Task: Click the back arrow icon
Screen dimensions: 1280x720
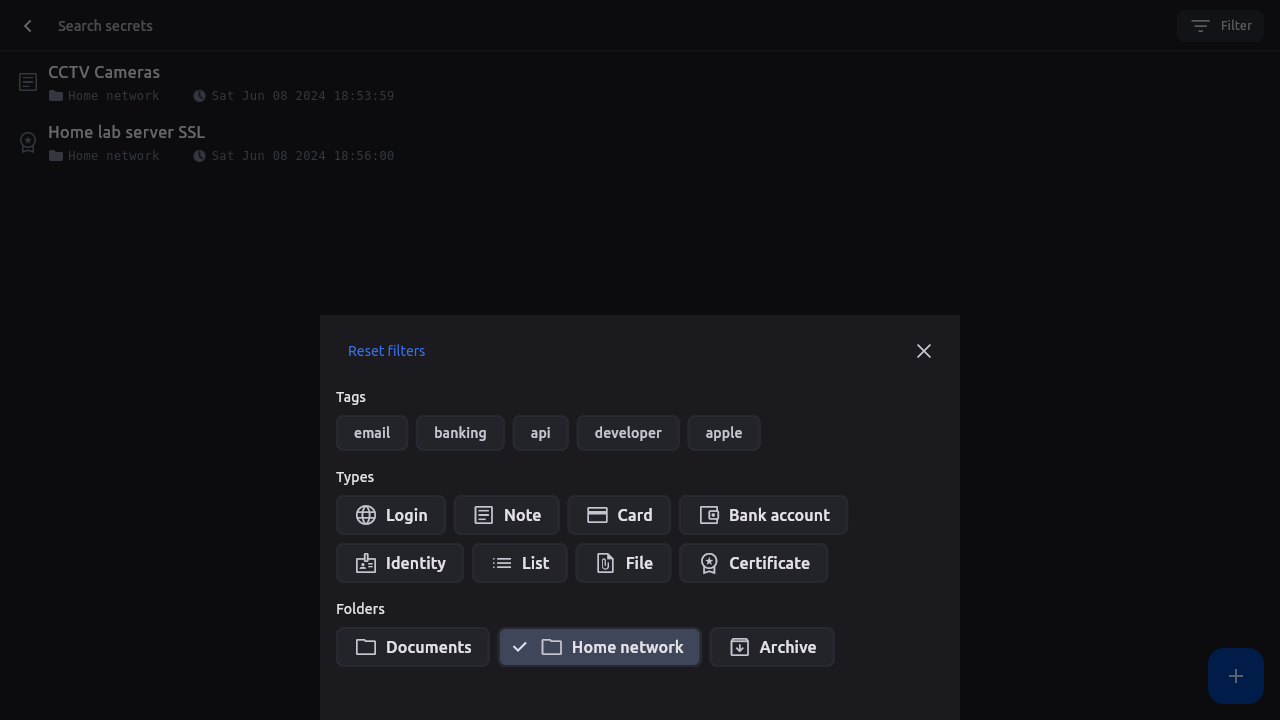Action: tap(28, 26)
